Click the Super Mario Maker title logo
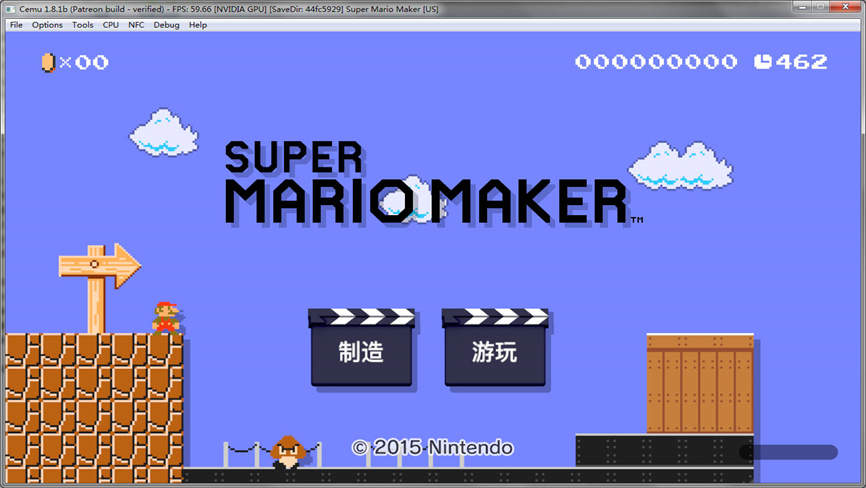The image size is (866, 488). pos(434,183)
